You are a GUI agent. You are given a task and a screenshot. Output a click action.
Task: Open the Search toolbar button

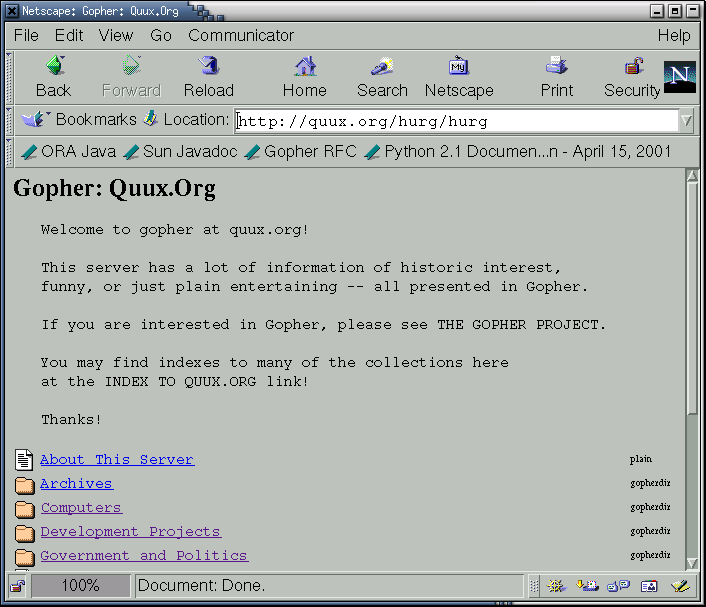[x=382, y=77]
